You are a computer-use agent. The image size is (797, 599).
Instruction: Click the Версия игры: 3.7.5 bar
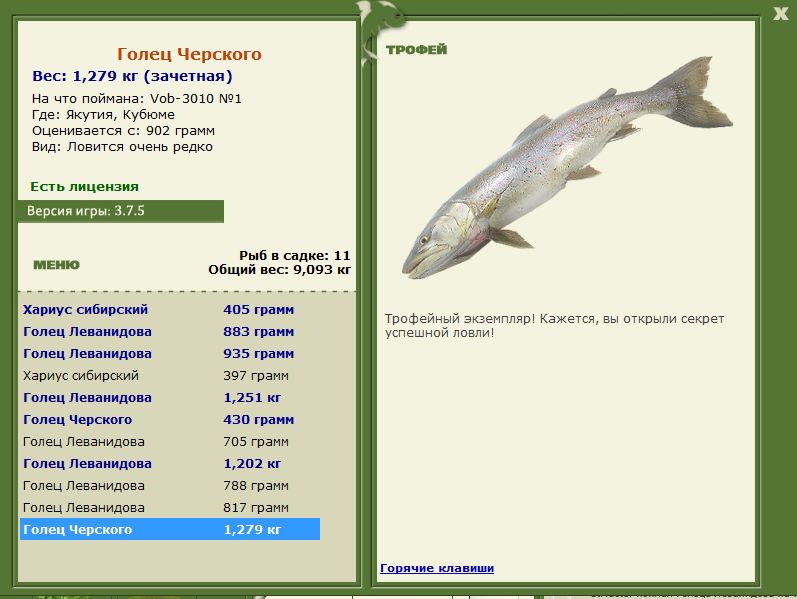[120, 211]
